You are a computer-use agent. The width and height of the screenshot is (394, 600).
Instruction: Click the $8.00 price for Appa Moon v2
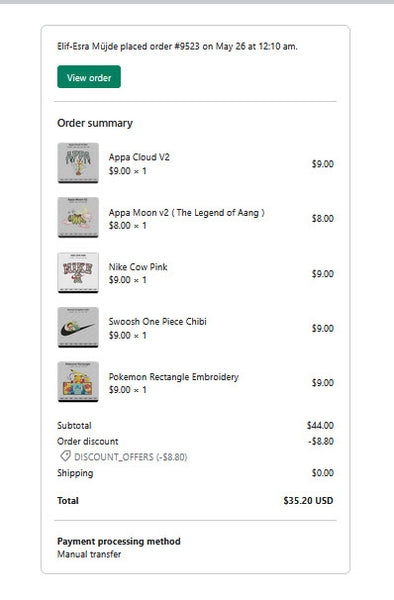point(322,218)
